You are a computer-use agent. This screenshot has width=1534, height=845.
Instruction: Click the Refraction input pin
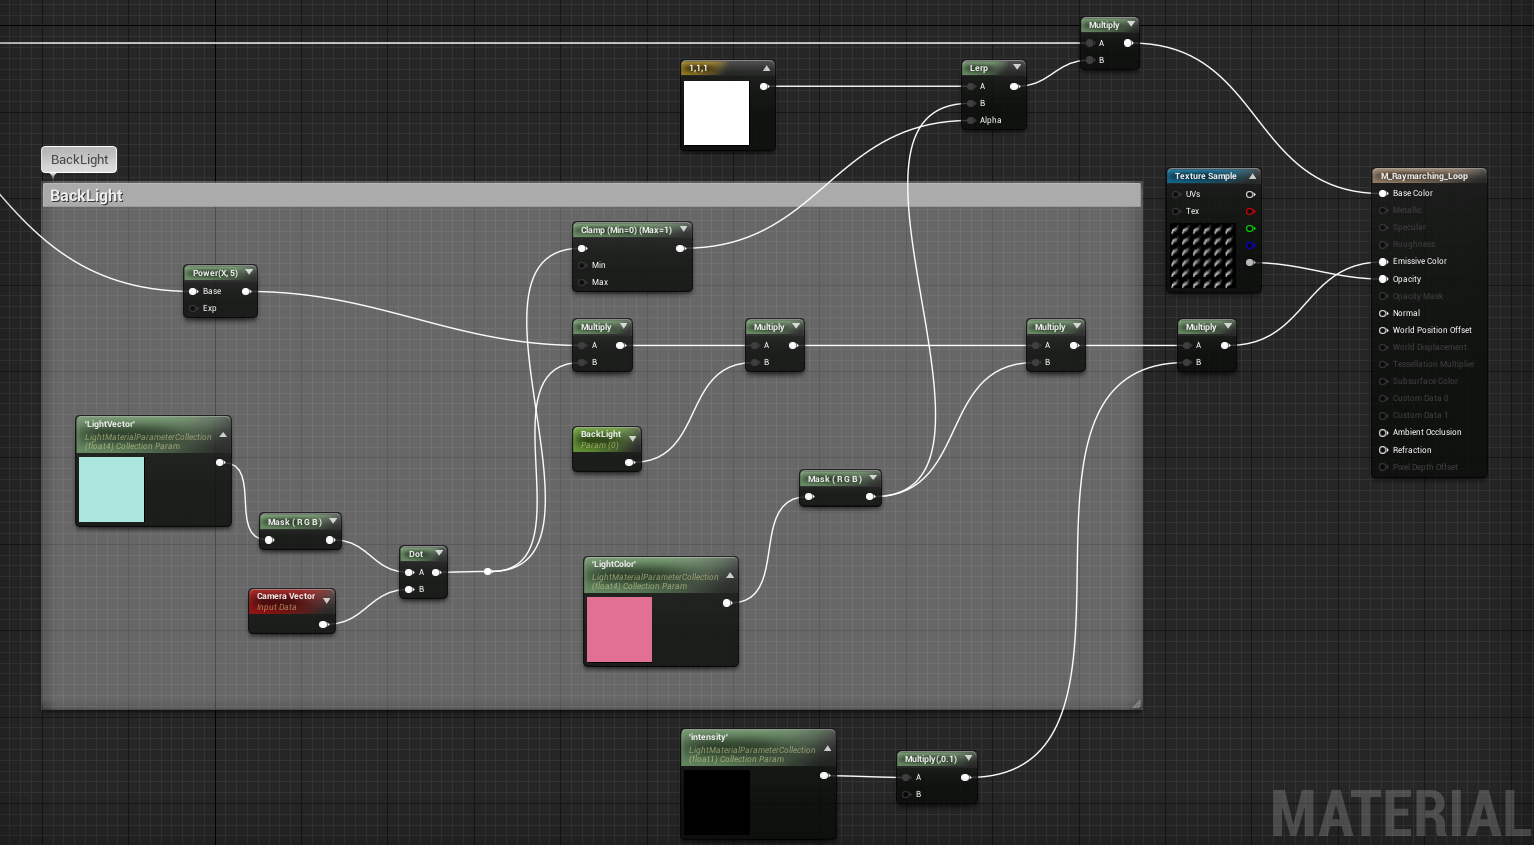coord(1384,450)
